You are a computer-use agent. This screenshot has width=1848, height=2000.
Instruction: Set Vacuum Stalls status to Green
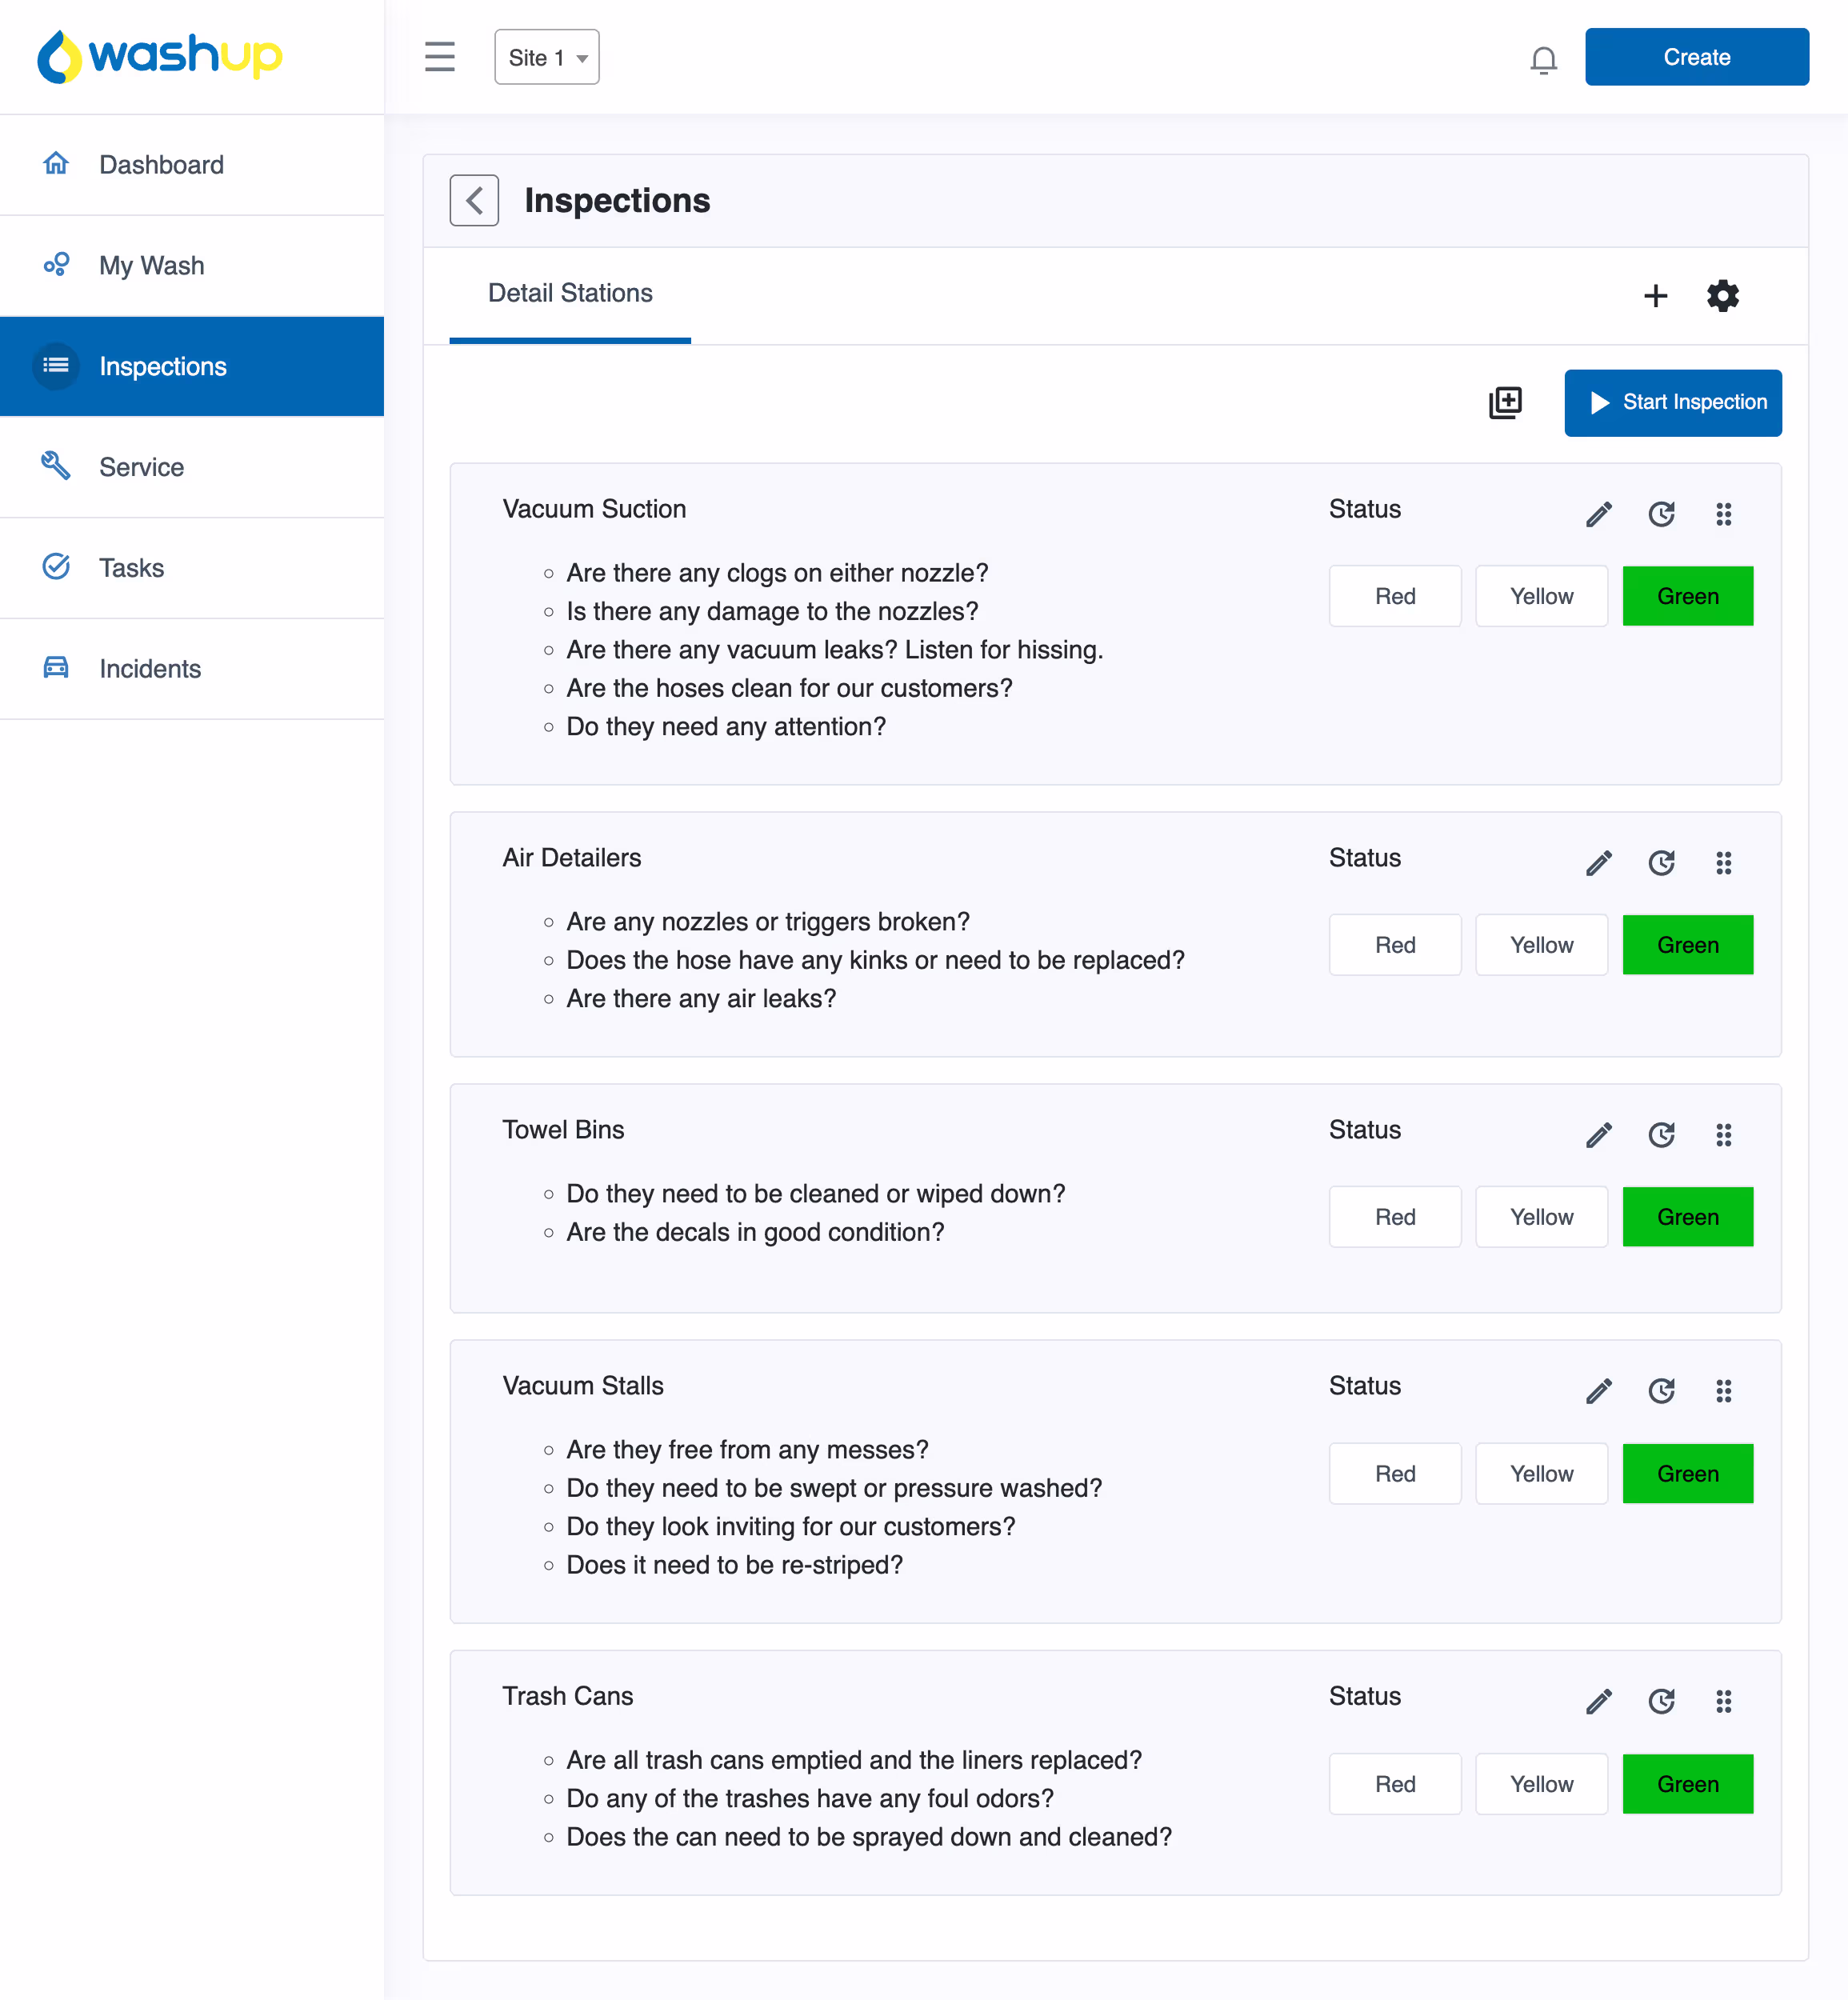(x=1688, y=1474)
